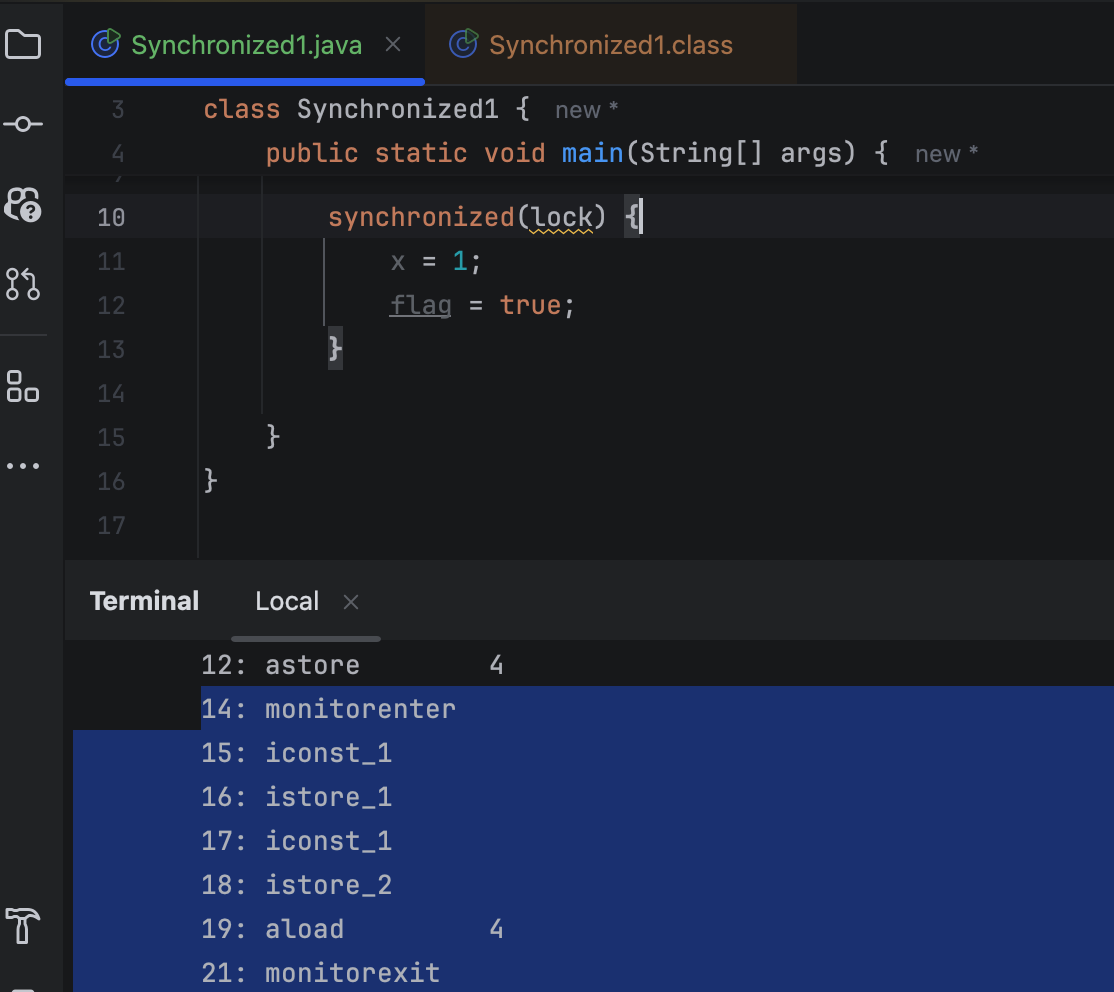The width and height of the screenshot is (1114, 992).
Task: Click the astore instruction line in terminal output
Action: coord(311,664)
